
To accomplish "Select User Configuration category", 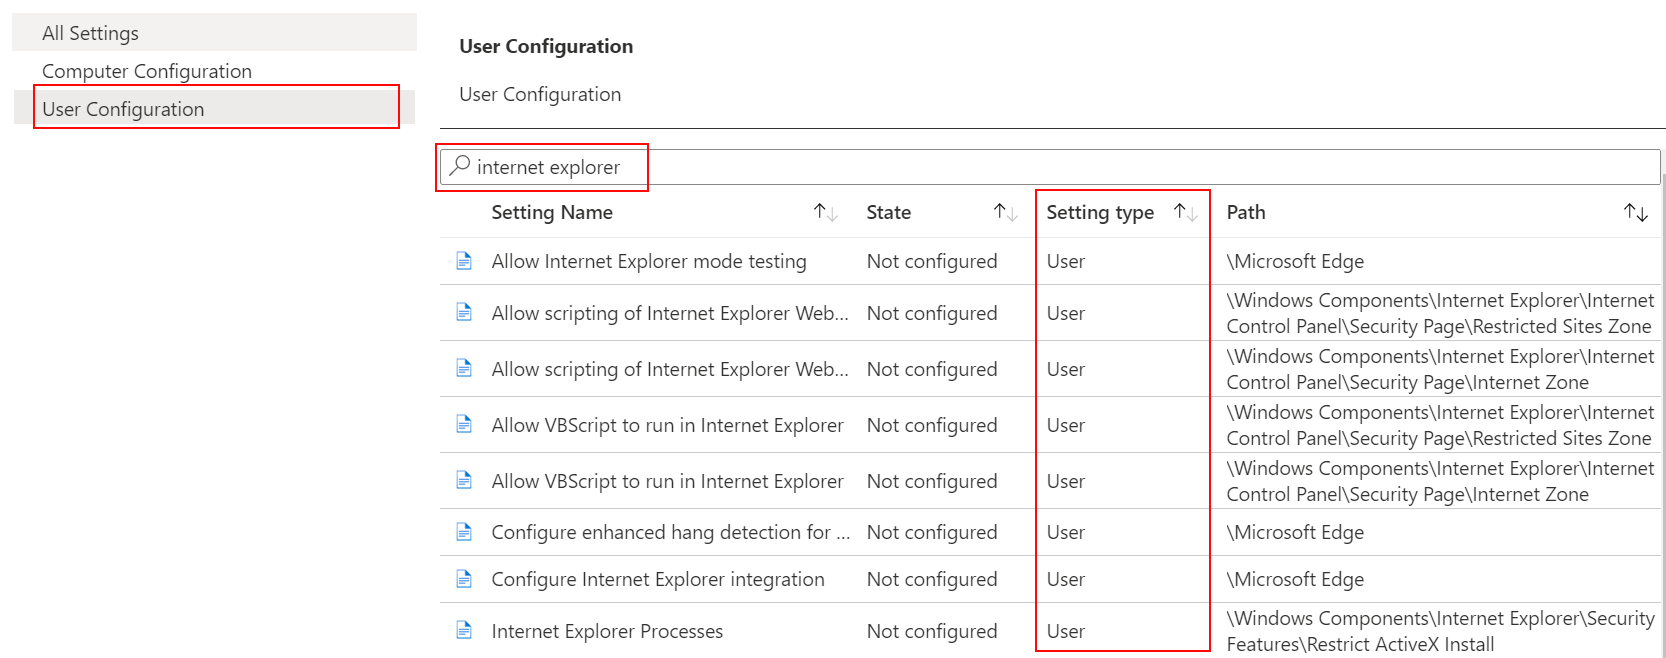I will click(214, 109).
